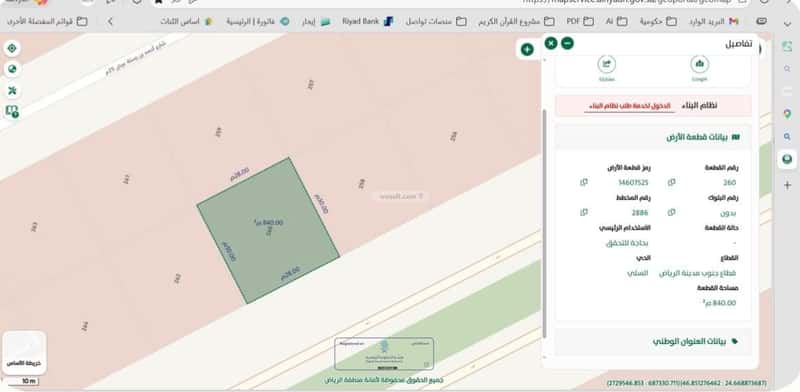Switch basemap using the thumbnail
The image size is (800, 392).
(x=24, y=353)
